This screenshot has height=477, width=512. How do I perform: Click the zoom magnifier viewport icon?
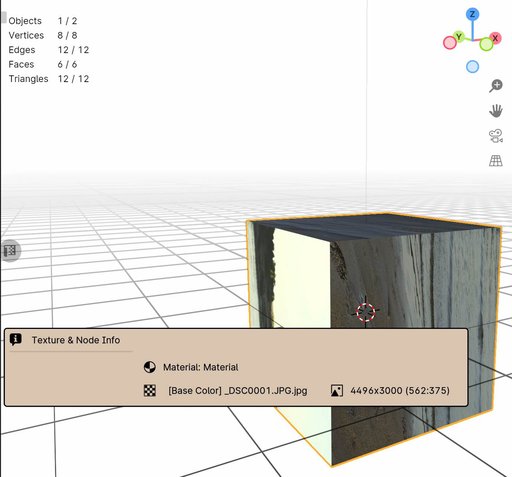tap(496, 85)
